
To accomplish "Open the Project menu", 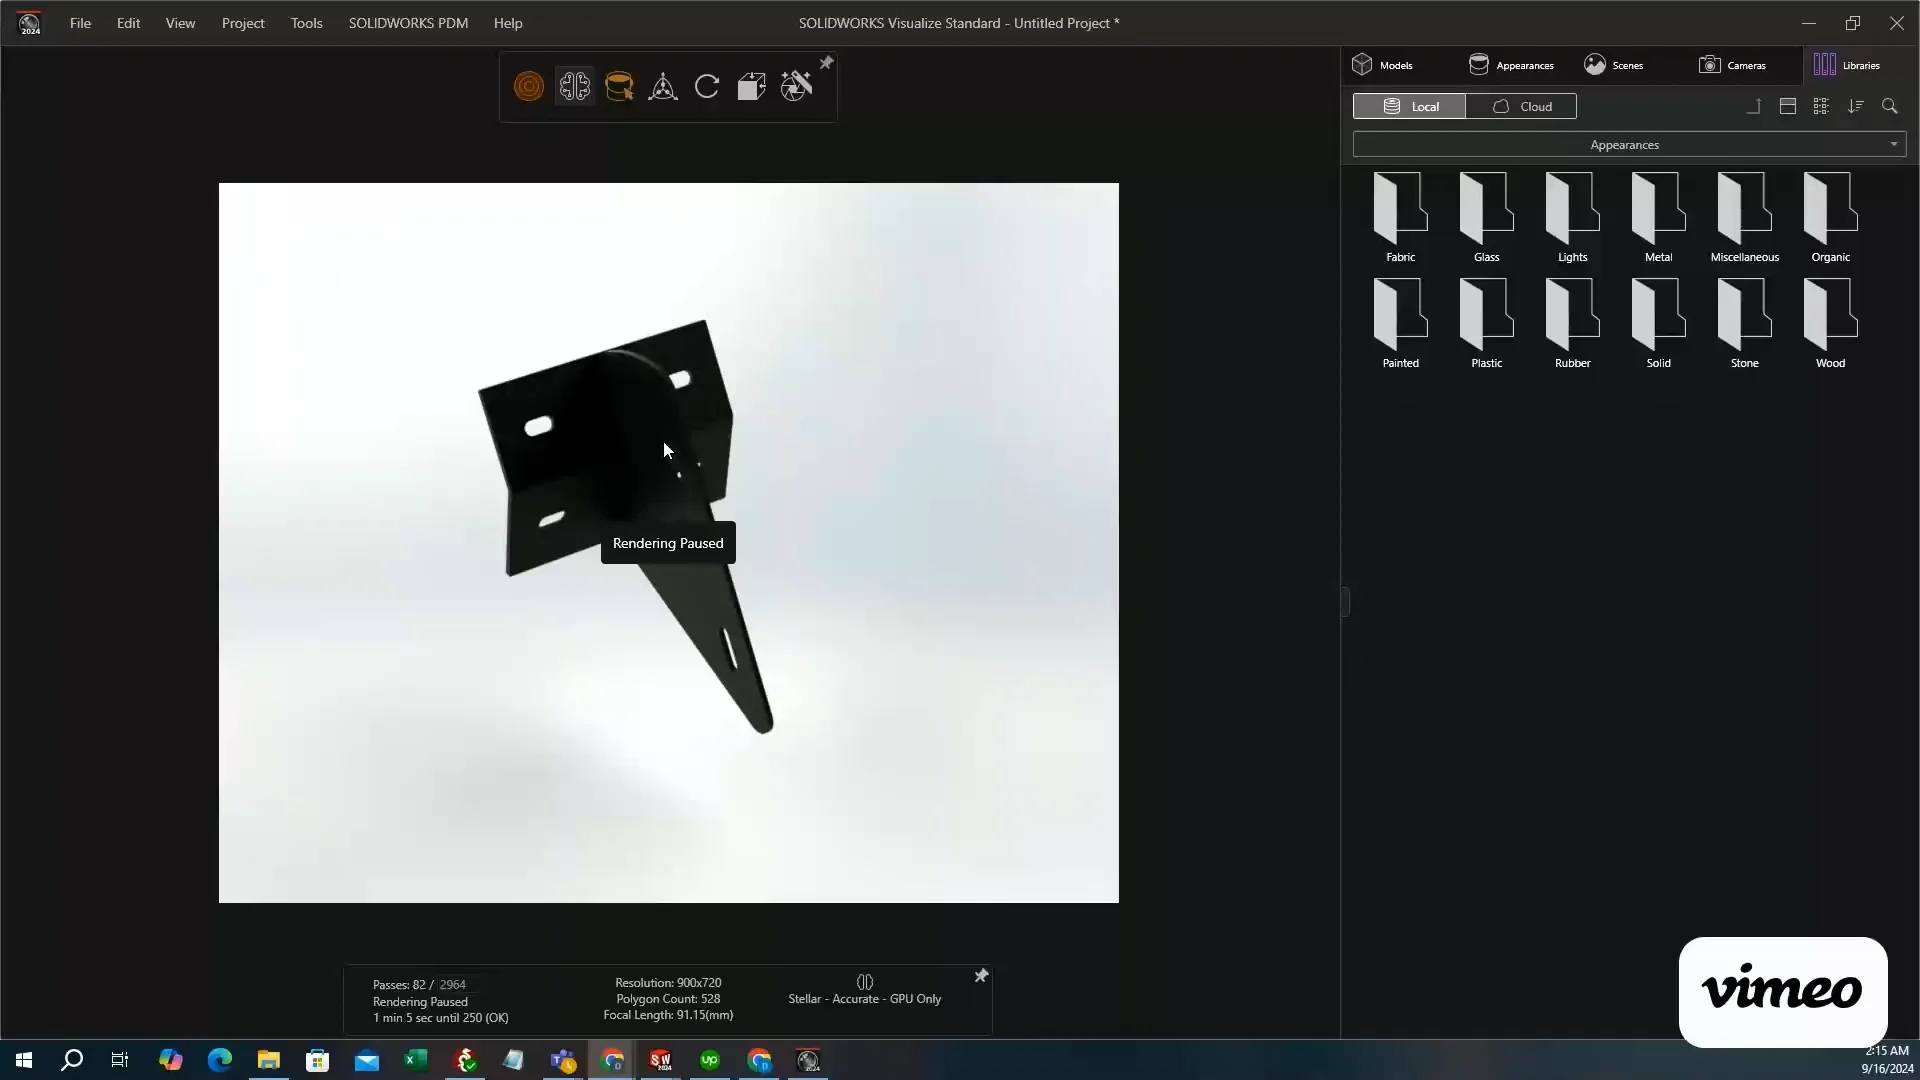I will tap(243, 23).
